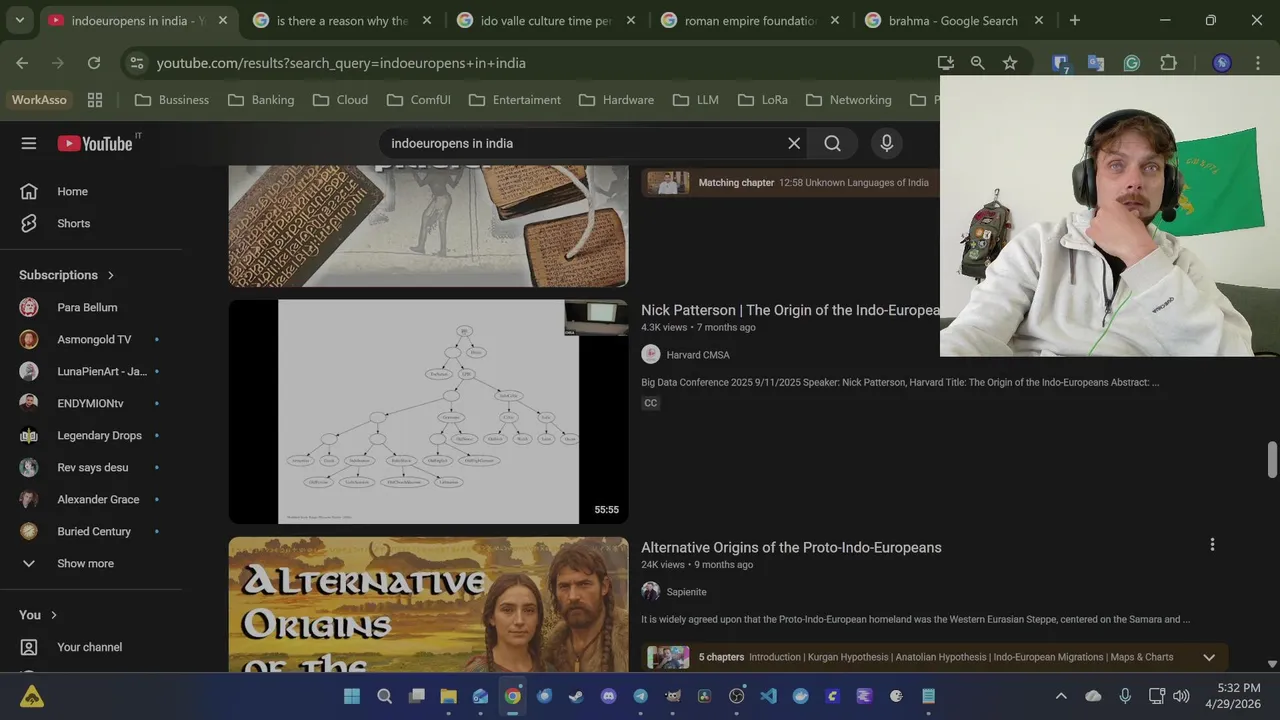Open 'Alternative Origins of the Proto-Indo-Europeans' title
1280x720 pixels.
point(791,547)
